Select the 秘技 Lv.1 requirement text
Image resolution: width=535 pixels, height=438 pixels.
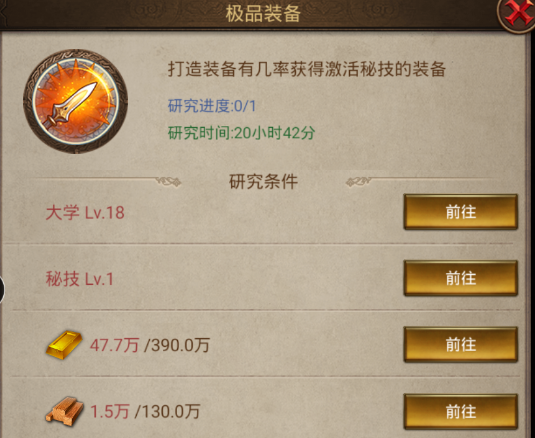[79, 279]
